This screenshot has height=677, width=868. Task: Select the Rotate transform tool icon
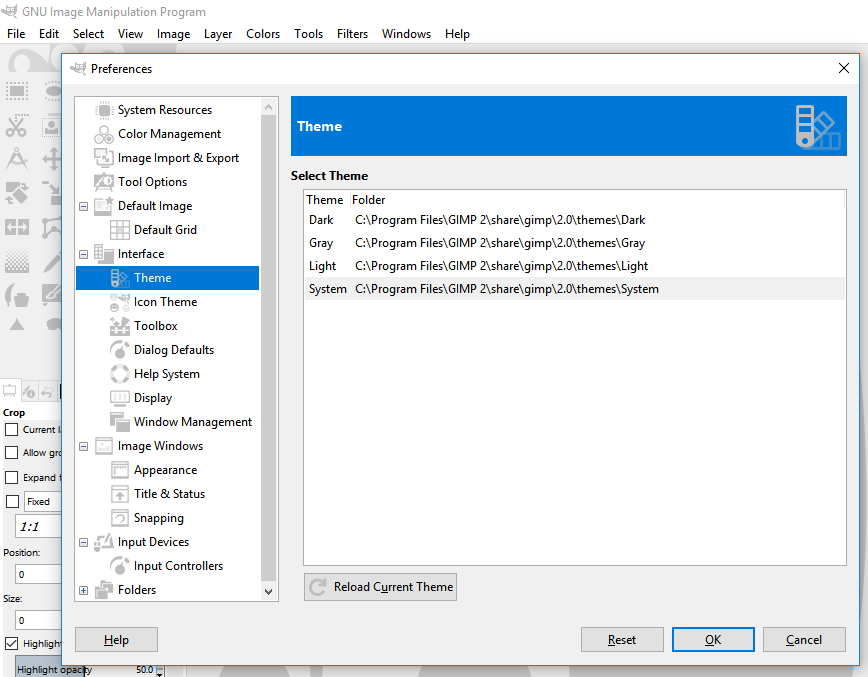[17, 193]
